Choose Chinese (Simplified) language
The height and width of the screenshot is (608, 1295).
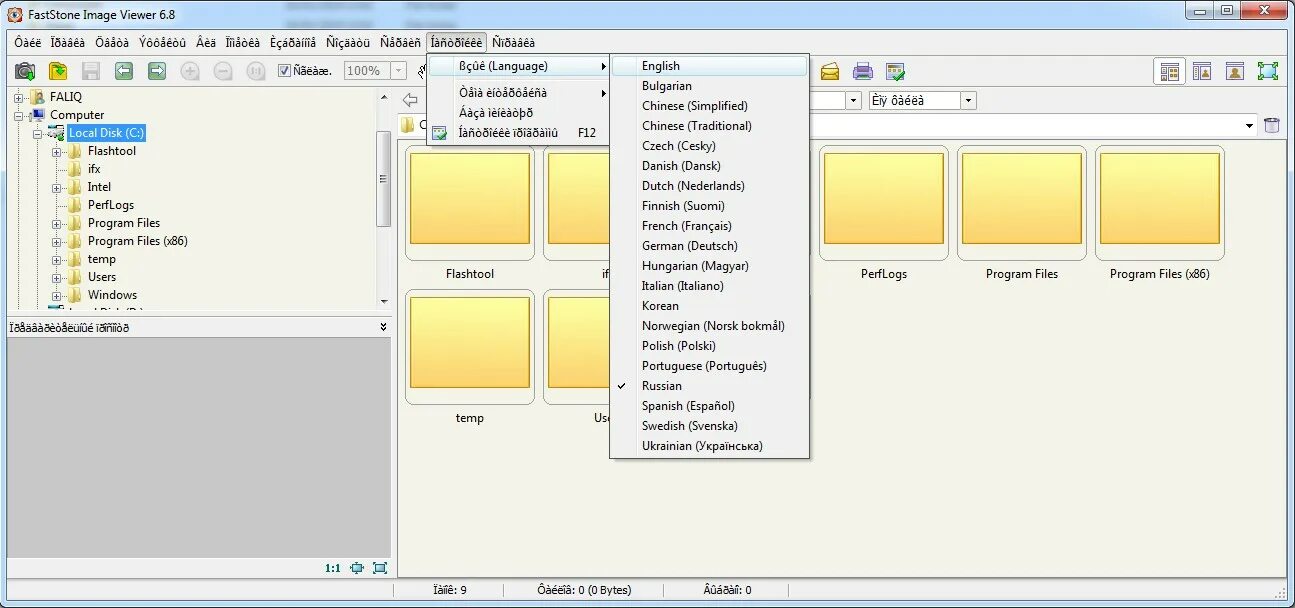point(709,106)
